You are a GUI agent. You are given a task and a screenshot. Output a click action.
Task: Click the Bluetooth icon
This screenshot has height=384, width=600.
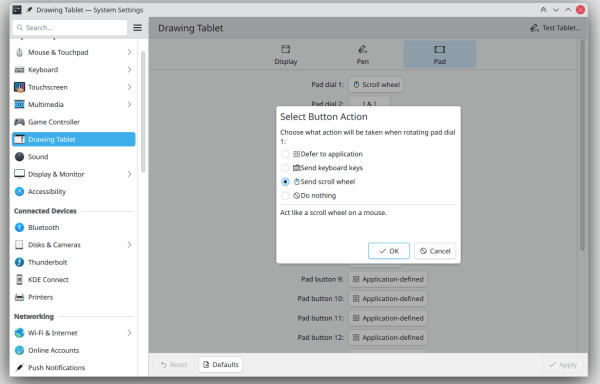19,228
